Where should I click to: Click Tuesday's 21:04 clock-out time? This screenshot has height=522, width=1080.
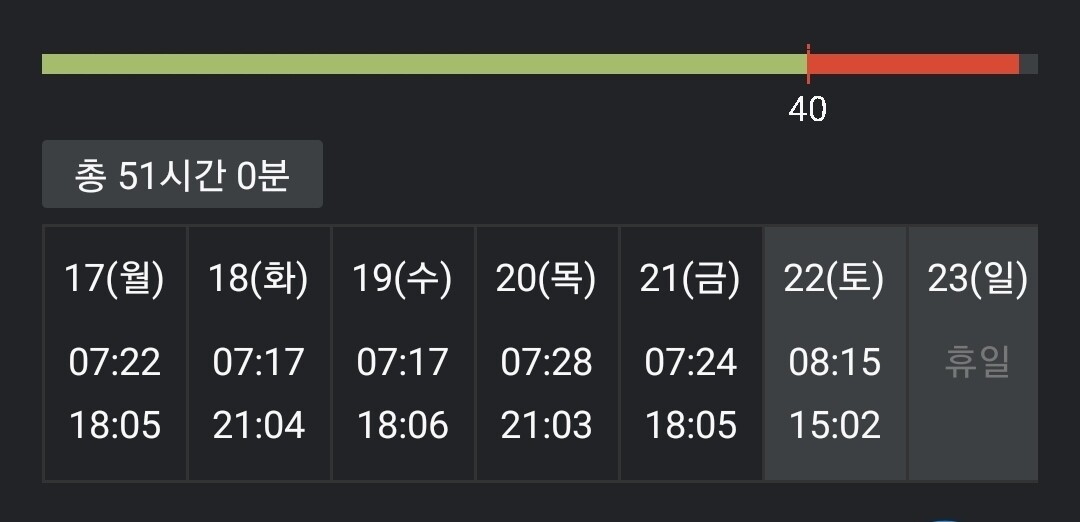click(x=258, y=425)
